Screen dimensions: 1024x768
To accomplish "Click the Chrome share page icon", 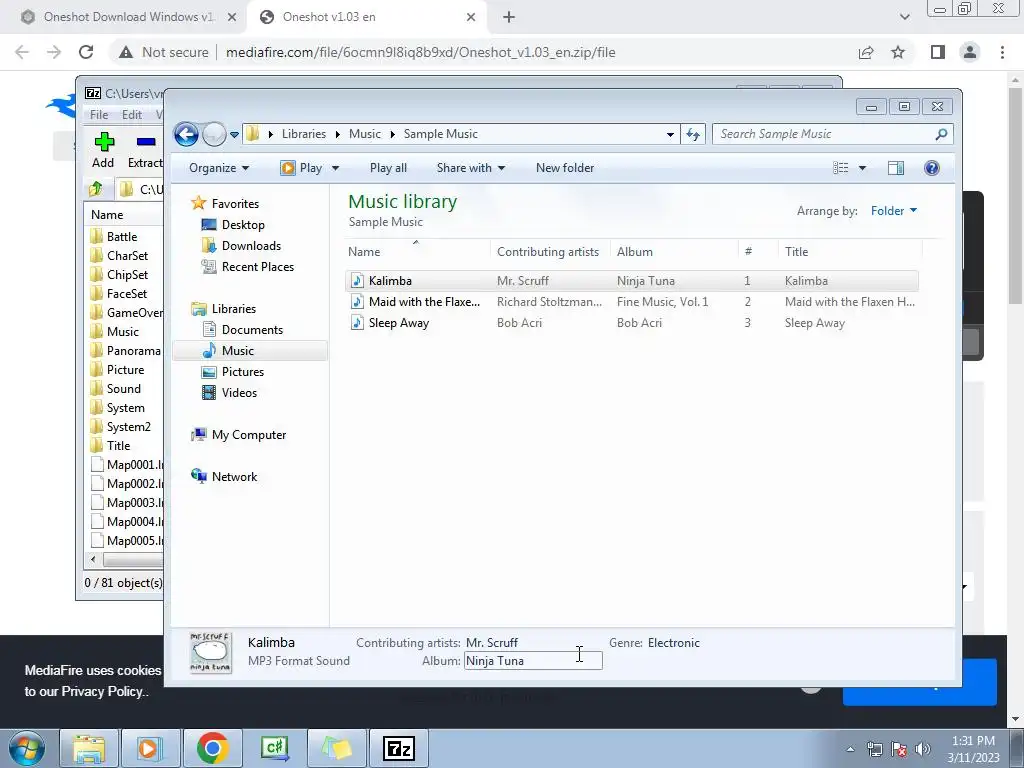I will [866, 52].
